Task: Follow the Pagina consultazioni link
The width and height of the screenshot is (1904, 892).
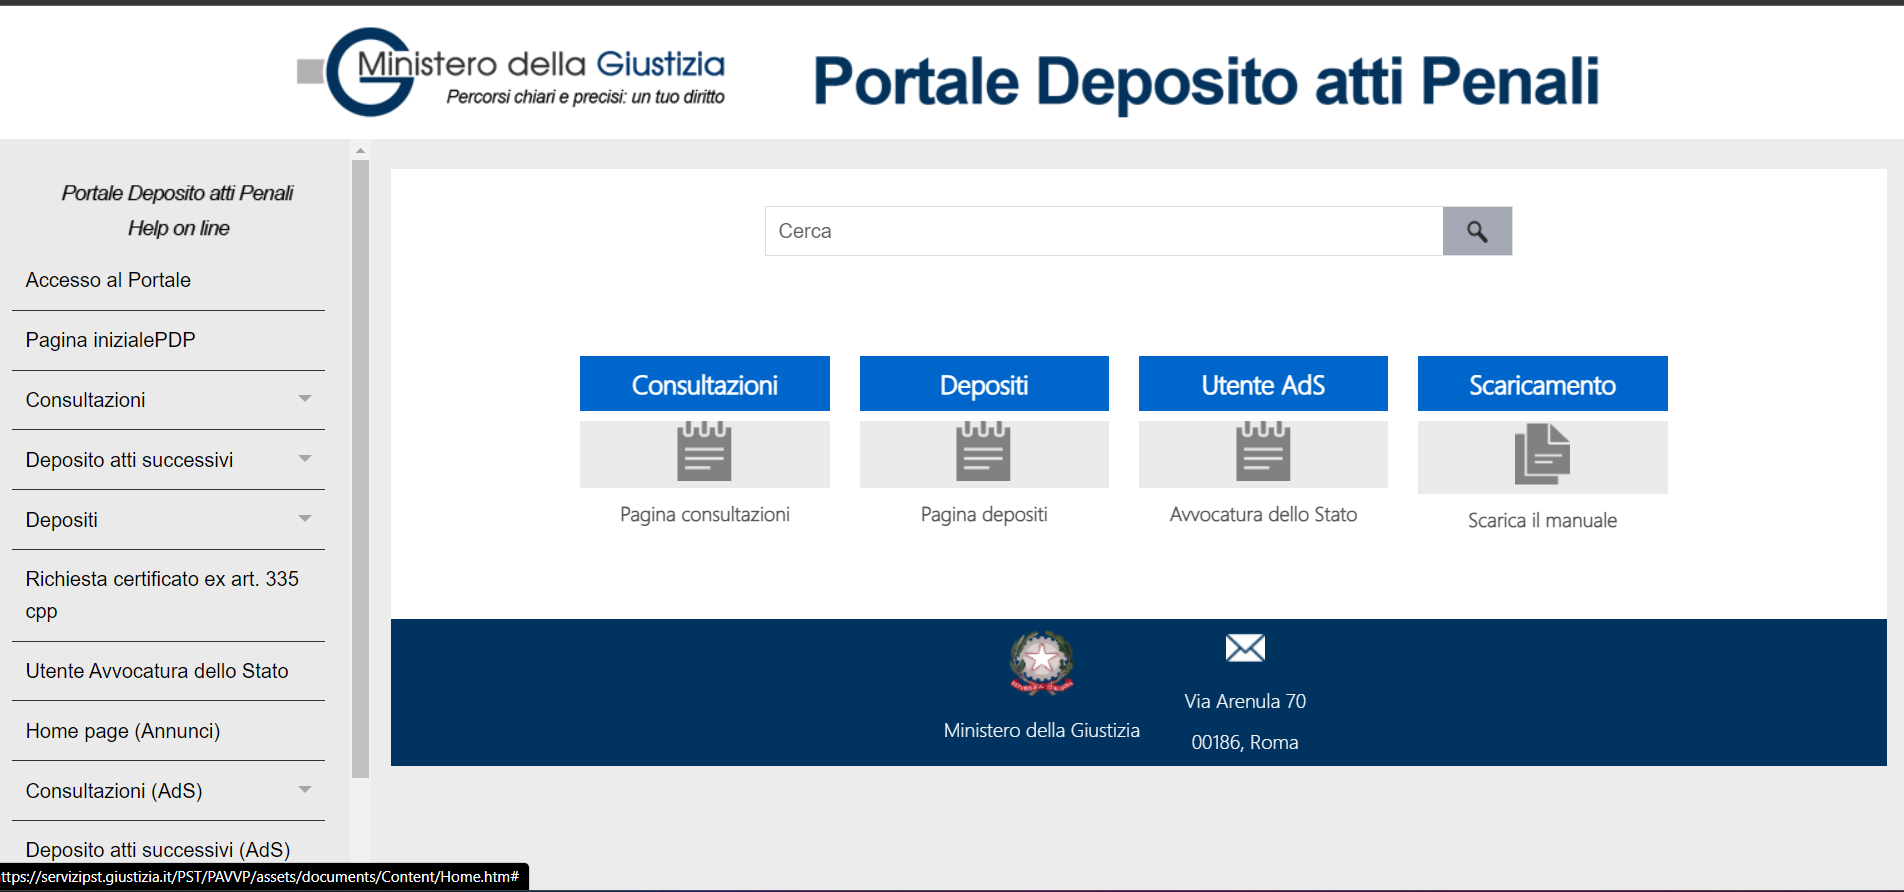Action: [704, 514]
